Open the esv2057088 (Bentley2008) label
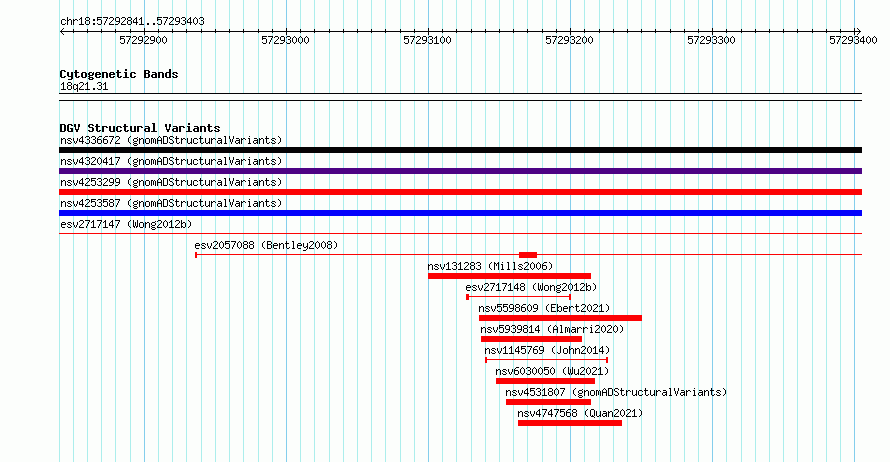 point(266,245)
